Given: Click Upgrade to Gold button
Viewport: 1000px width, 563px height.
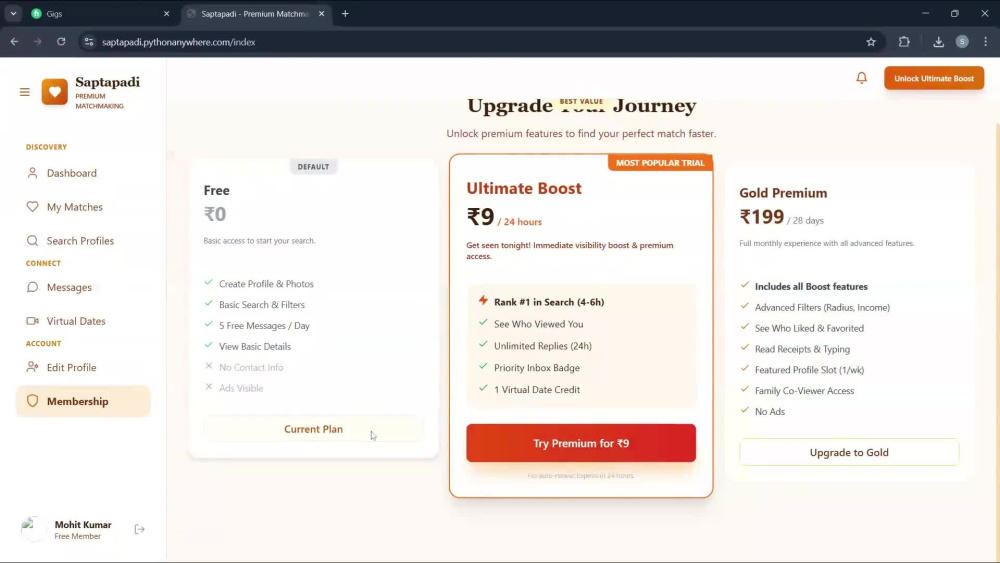Looking at the screenshot, I should [x=849, y=452].
